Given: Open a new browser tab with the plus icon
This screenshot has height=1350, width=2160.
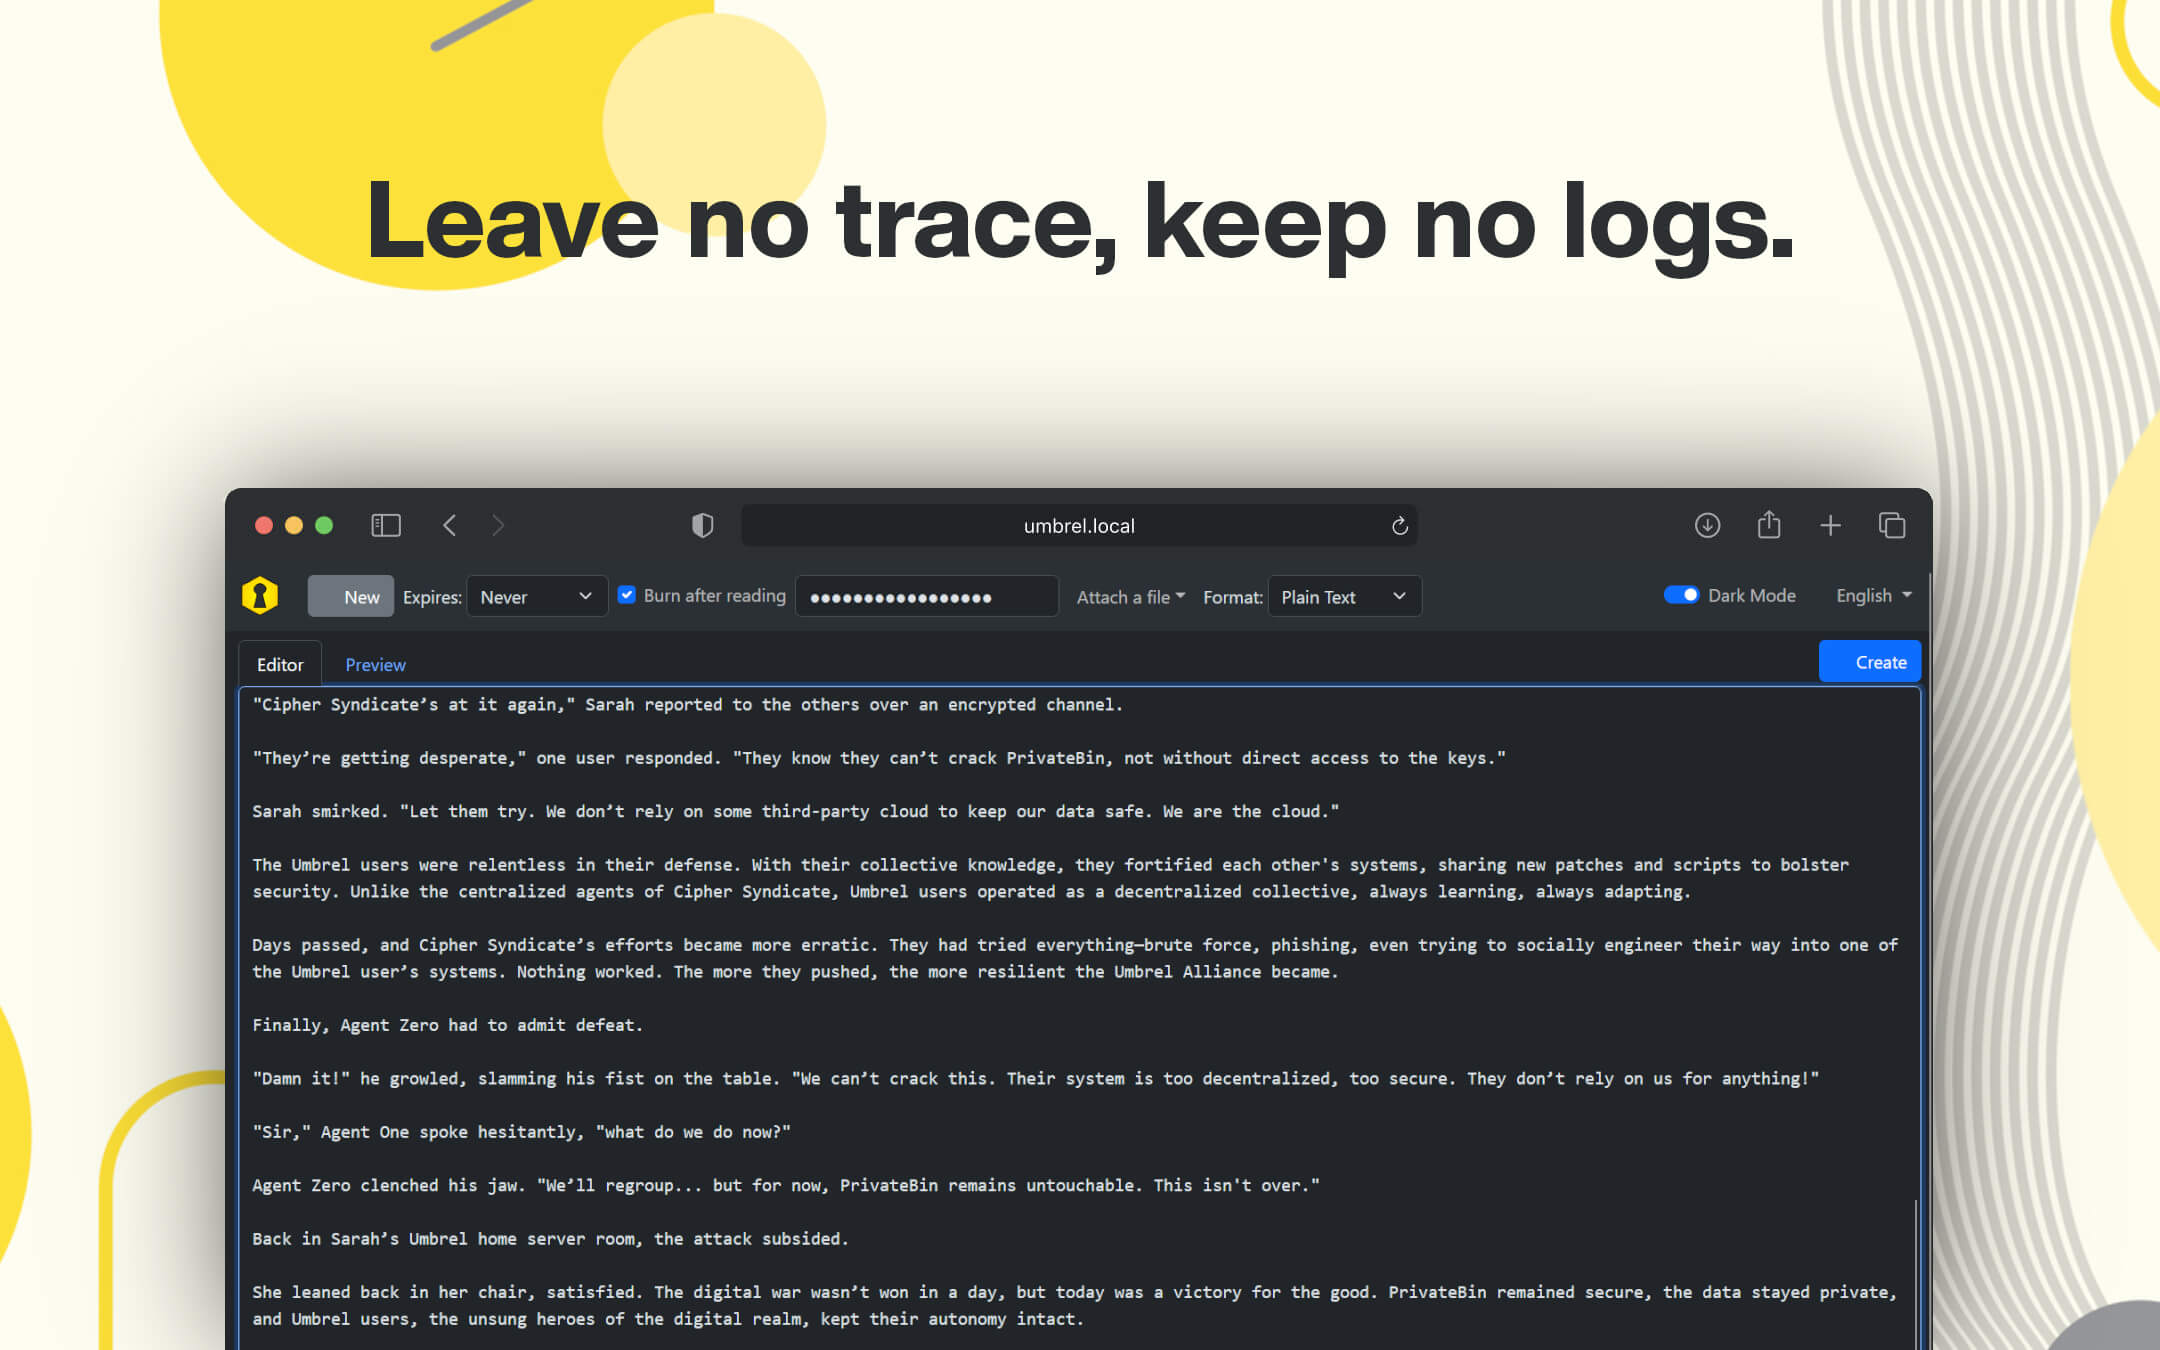Looking at the screenshot, I should [x=1831, y=525].
